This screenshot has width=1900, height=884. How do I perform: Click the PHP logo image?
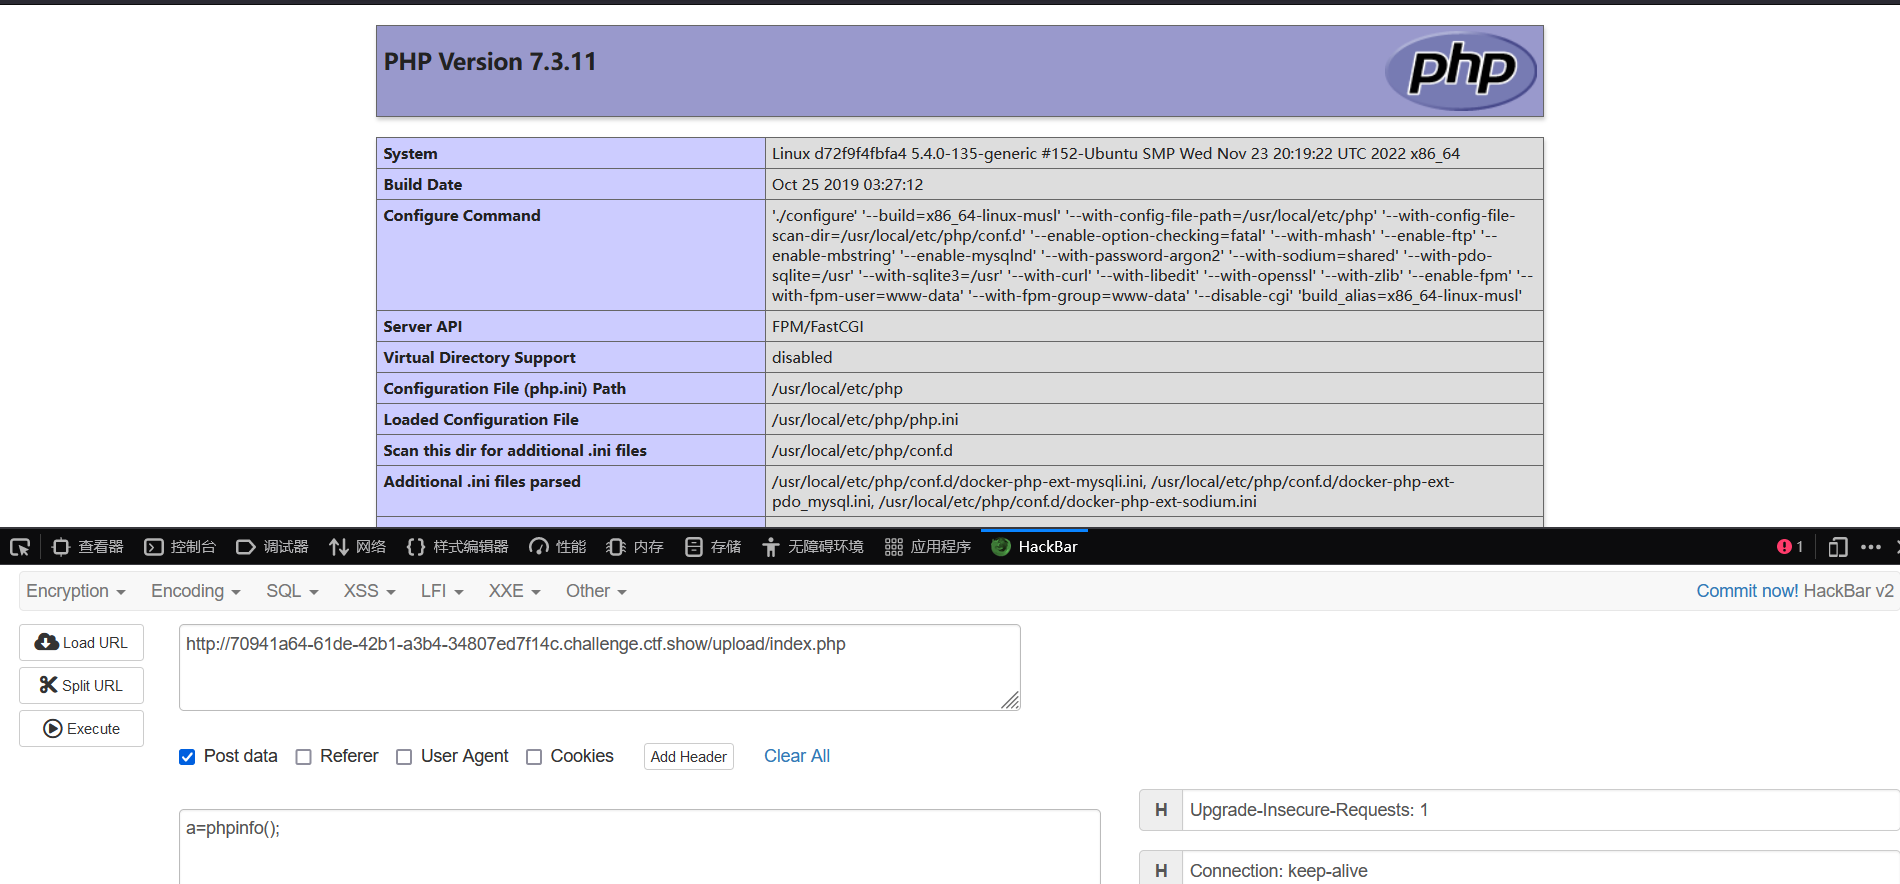click(1461, 71)
